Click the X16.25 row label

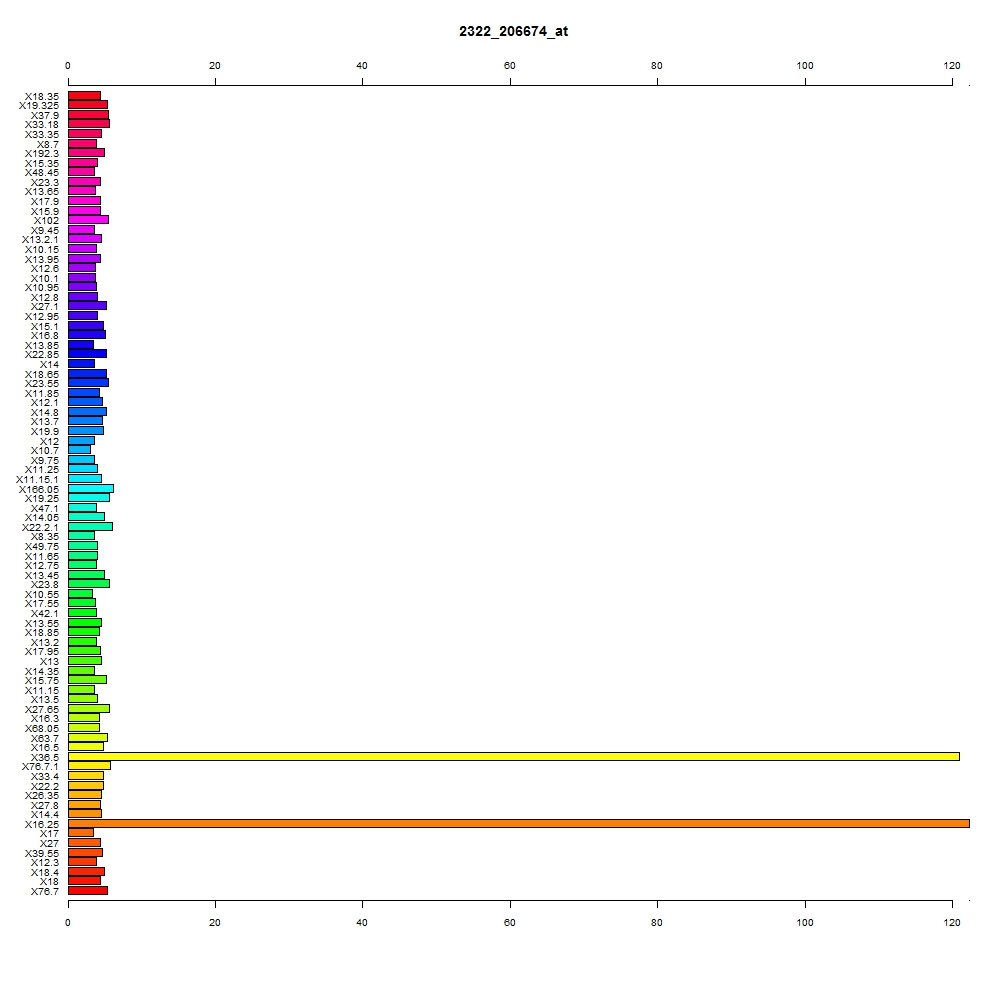coord(42,825)
